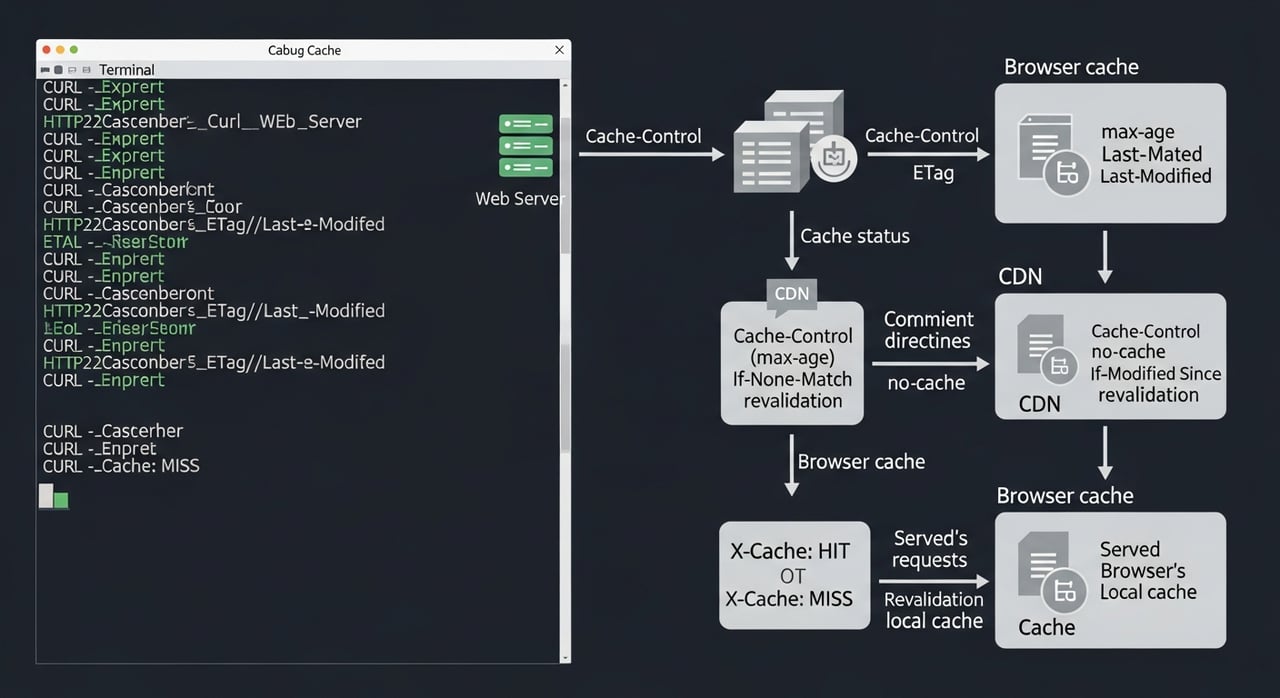1280x698 pixels.
Task: Click the Cabug Cache window title
Action: (x=305, y=50)
